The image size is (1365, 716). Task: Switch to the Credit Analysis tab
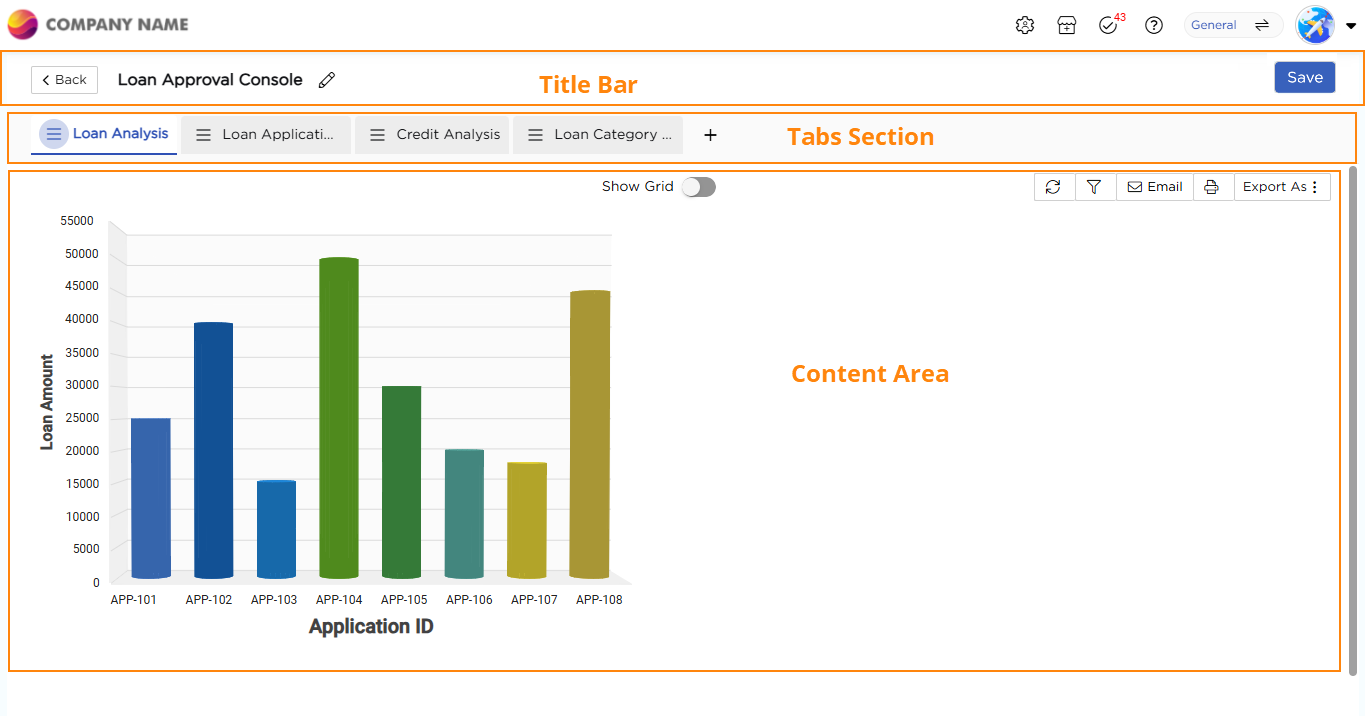point(433,135)
